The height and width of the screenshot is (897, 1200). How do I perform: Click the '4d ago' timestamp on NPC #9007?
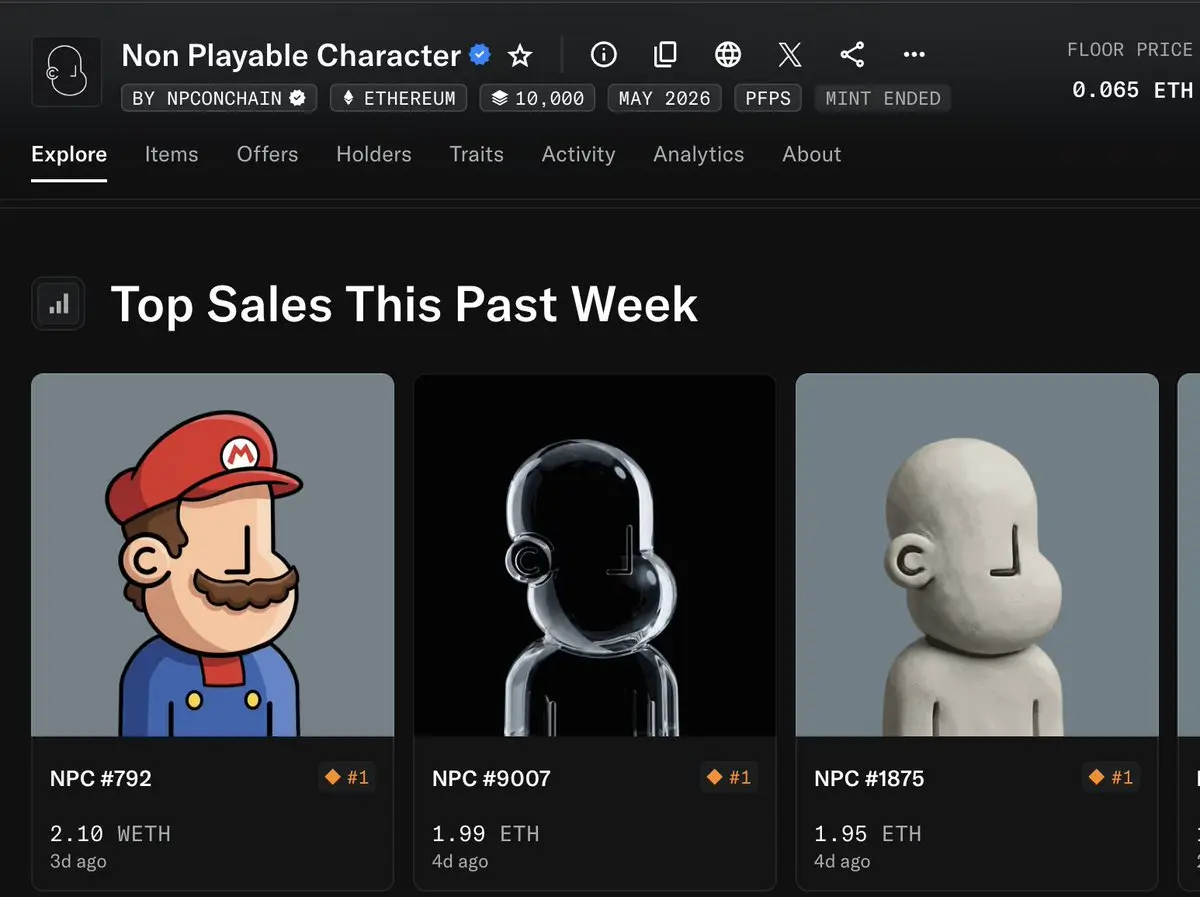coord(460,861)
